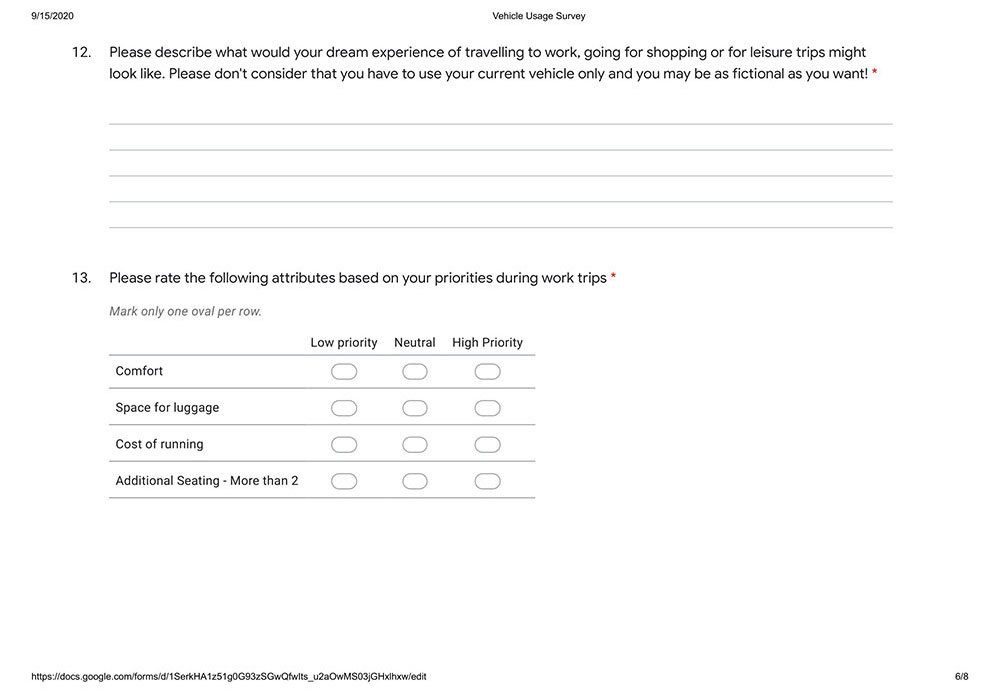Screen dimensions: 1000x692
Task: Mark Space for luggage as Neutral
Action: click(415, 408)
